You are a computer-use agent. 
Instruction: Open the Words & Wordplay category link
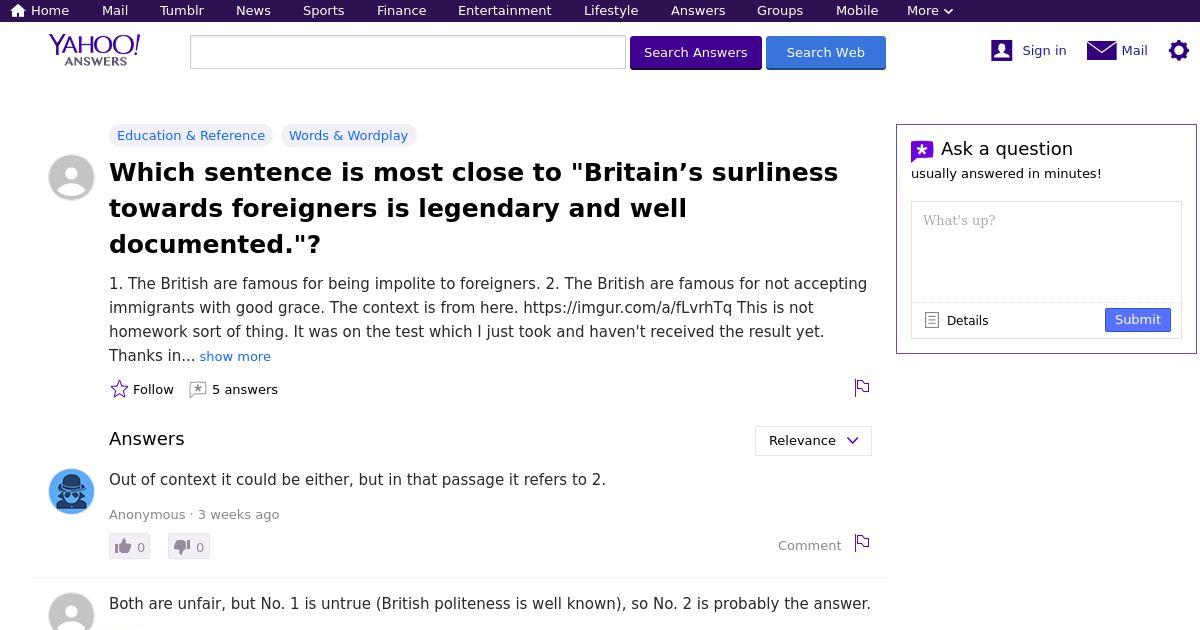pos(348,135)
